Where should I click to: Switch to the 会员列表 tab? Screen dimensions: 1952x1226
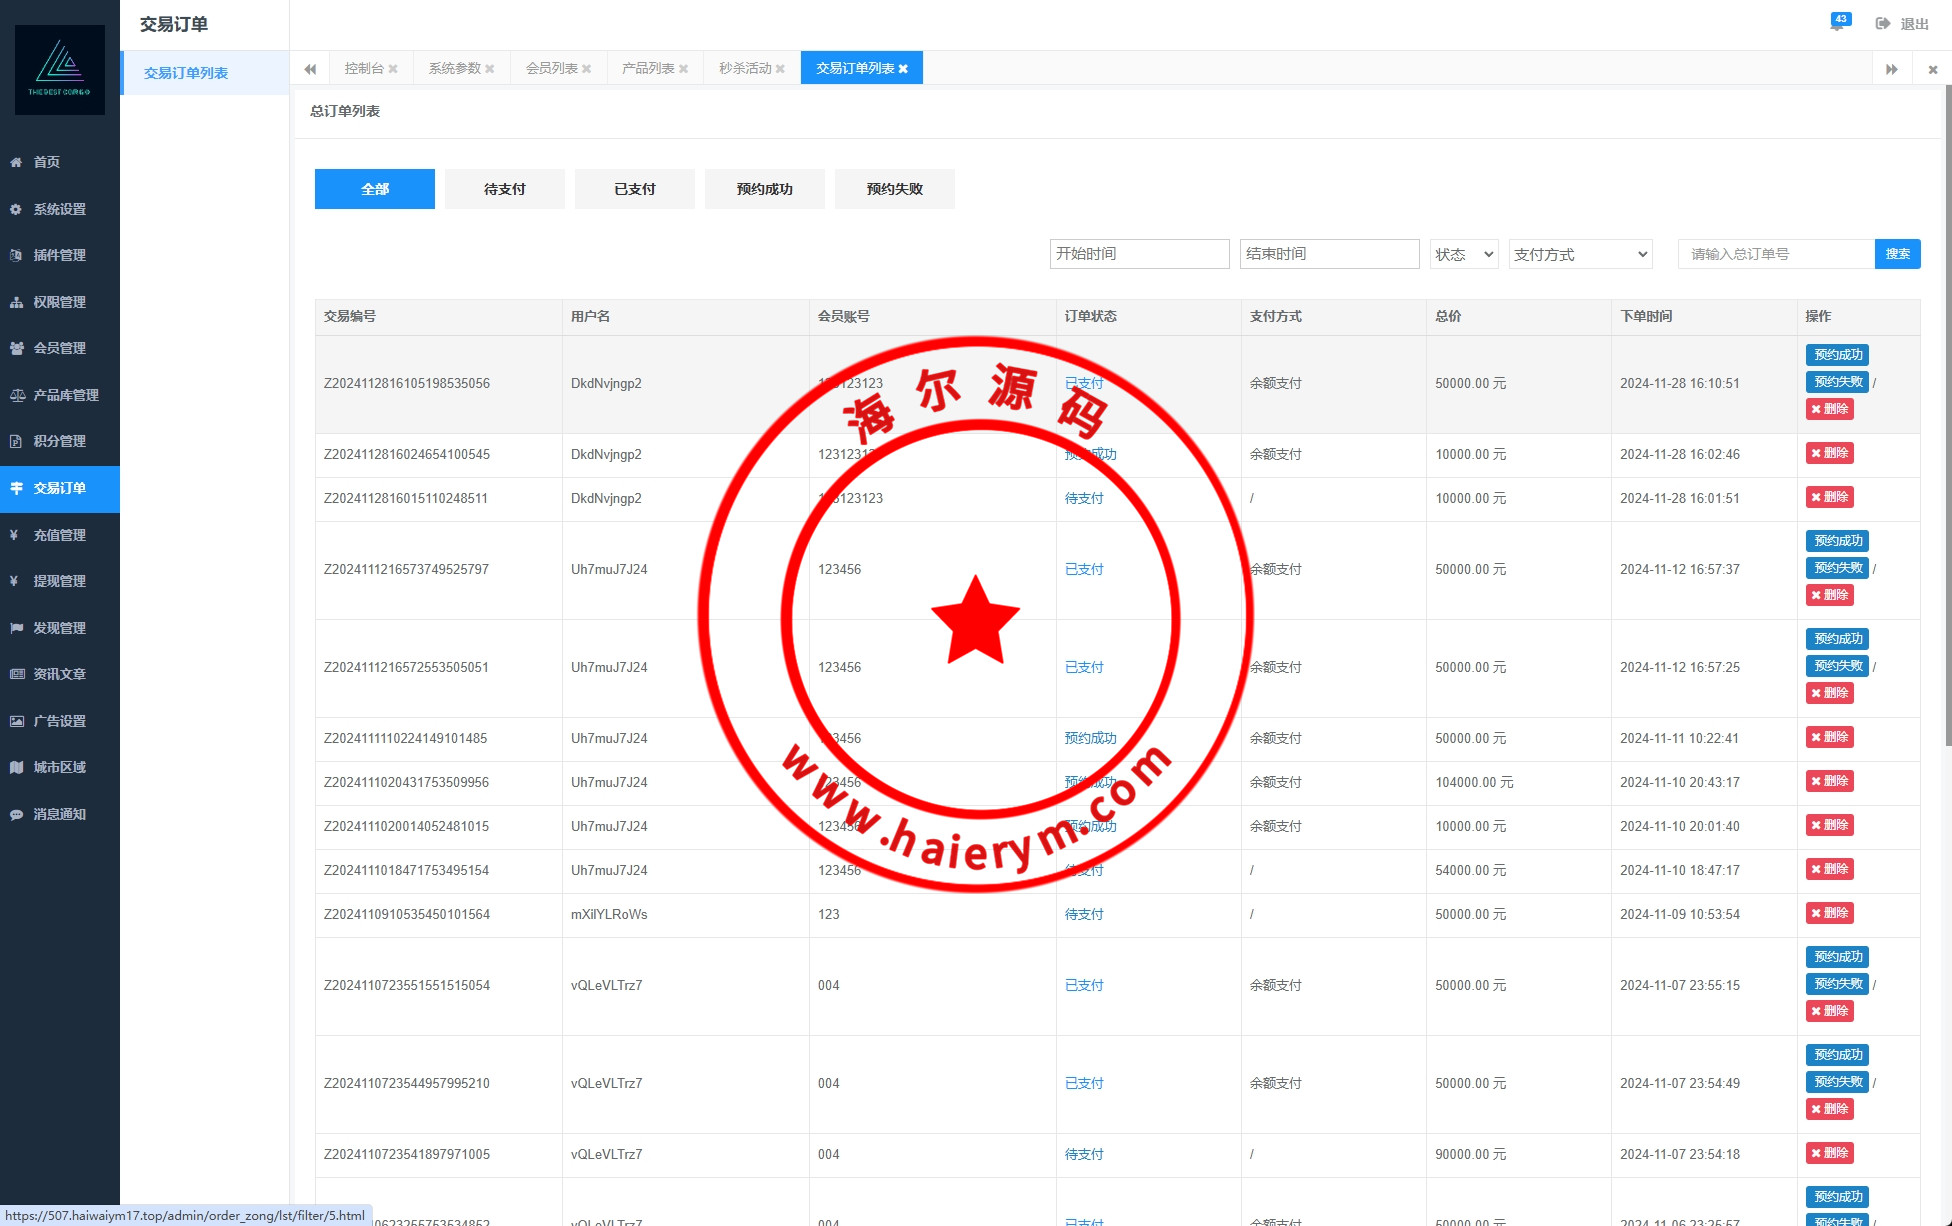click(551, 68)
